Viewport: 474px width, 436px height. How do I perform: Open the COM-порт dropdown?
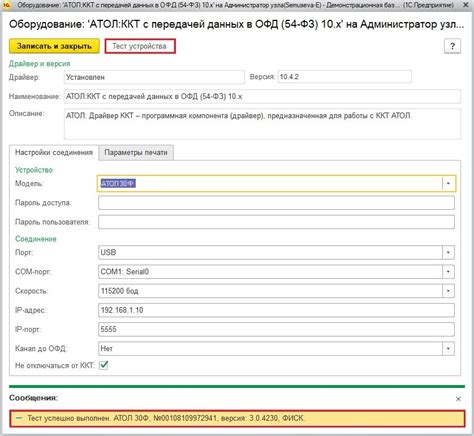[448, 272]
